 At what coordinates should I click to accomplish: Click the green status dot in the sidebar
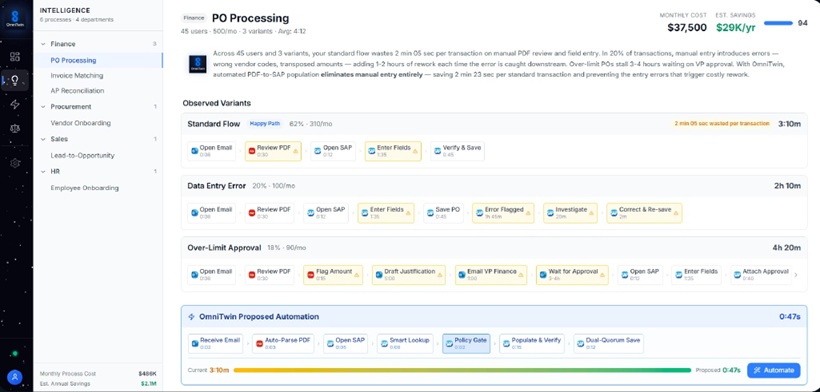15,353
